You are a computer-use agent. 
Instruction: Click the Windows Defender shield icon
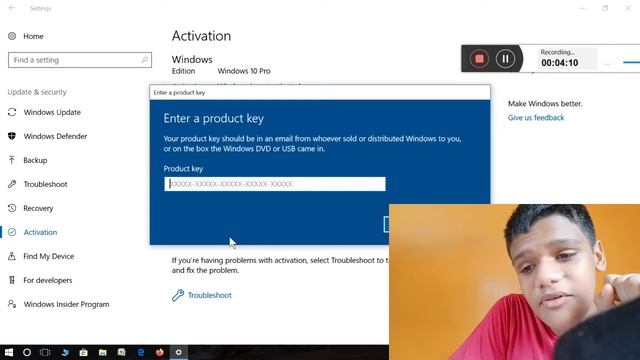point(12,136)
